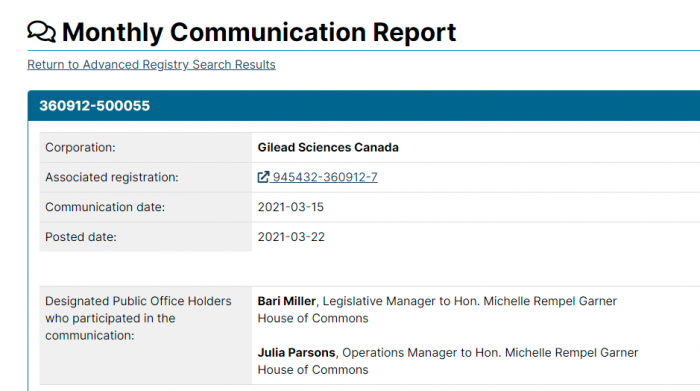The height and width of the screenshot is (391, 700).
Task: Click communication date value 2021-03-15
Action: tap(291, 207)
